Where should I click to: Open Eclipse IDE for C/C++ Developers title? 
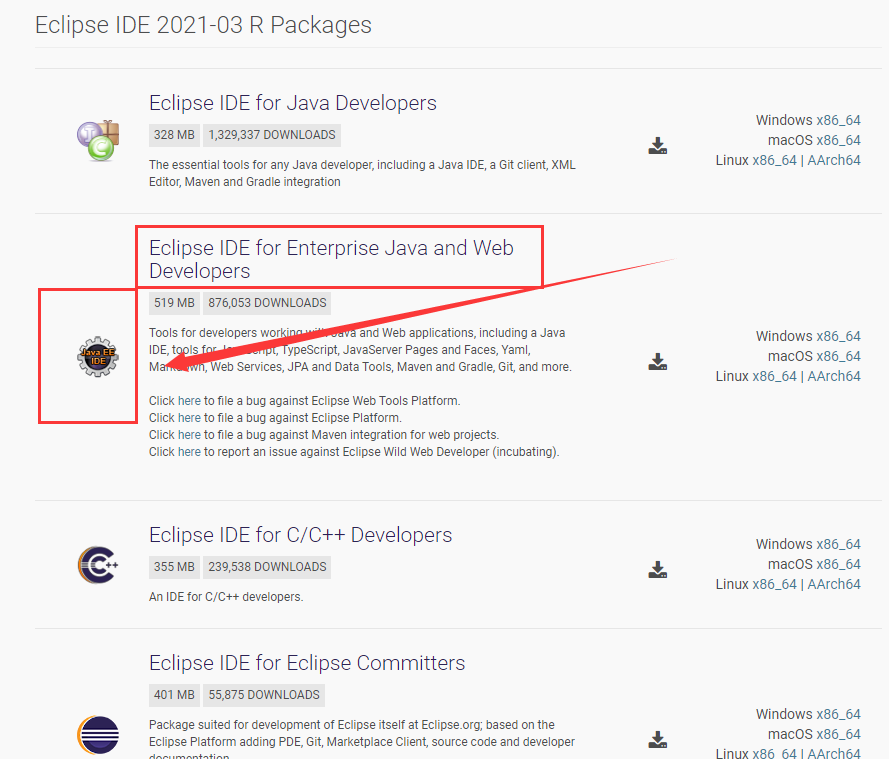click(300, 535)
